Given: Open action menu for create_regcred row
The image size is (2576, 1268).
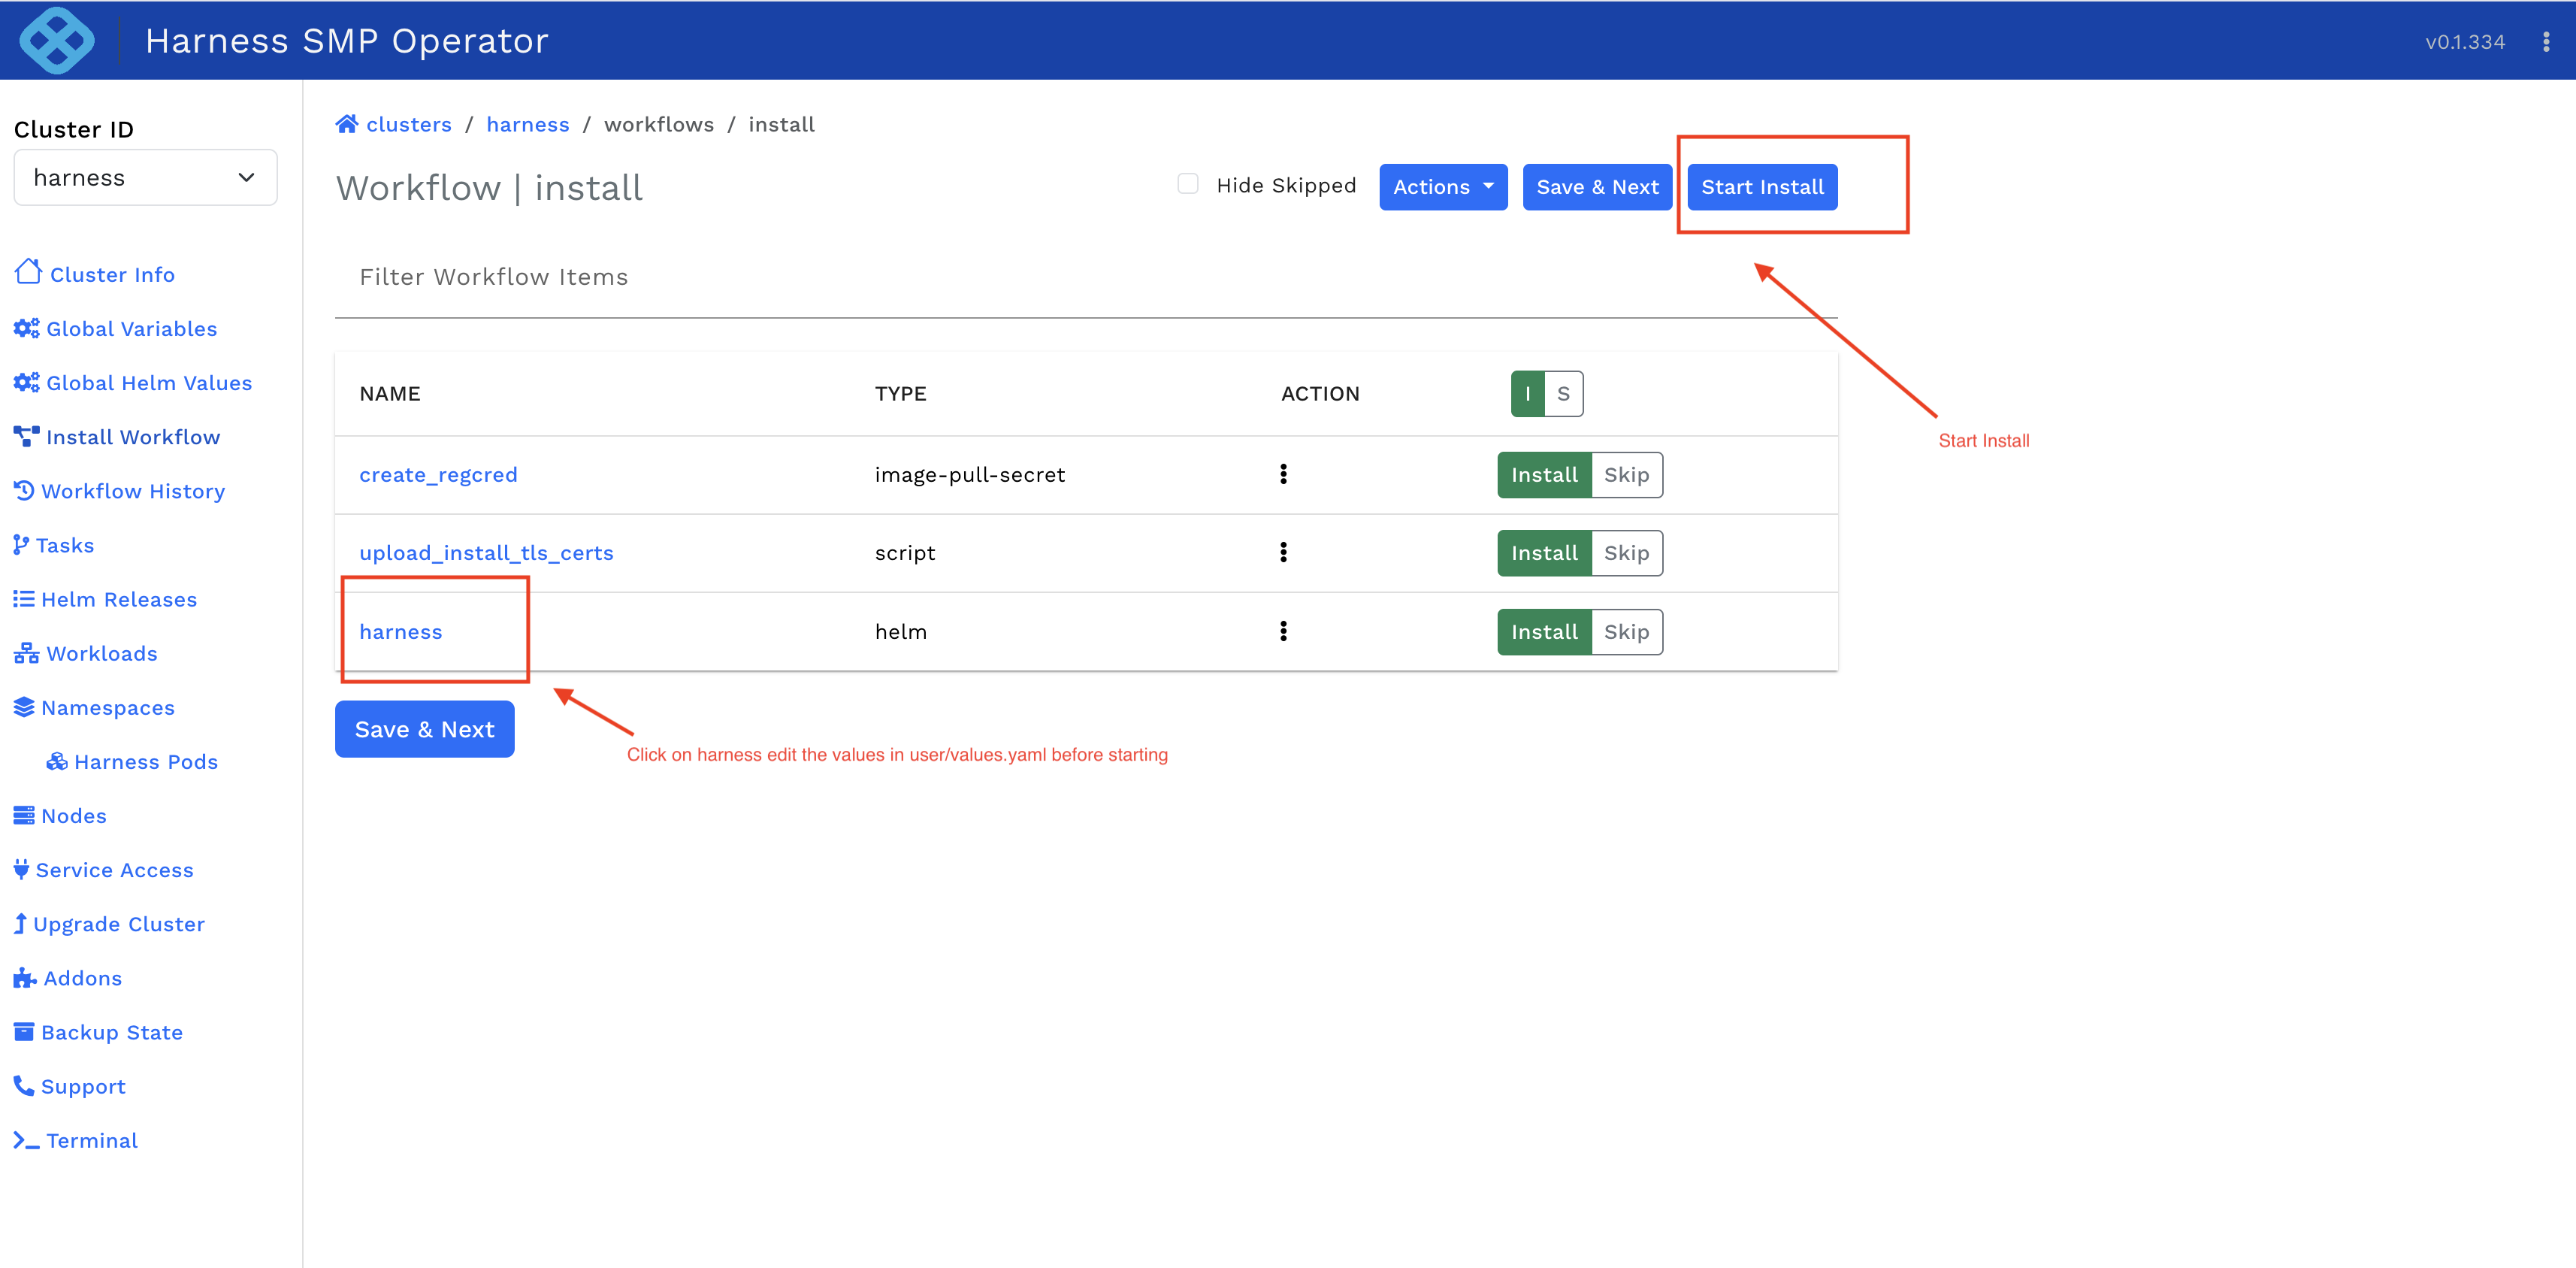Looking at the screenshot, I should (x=1283, y=474).
